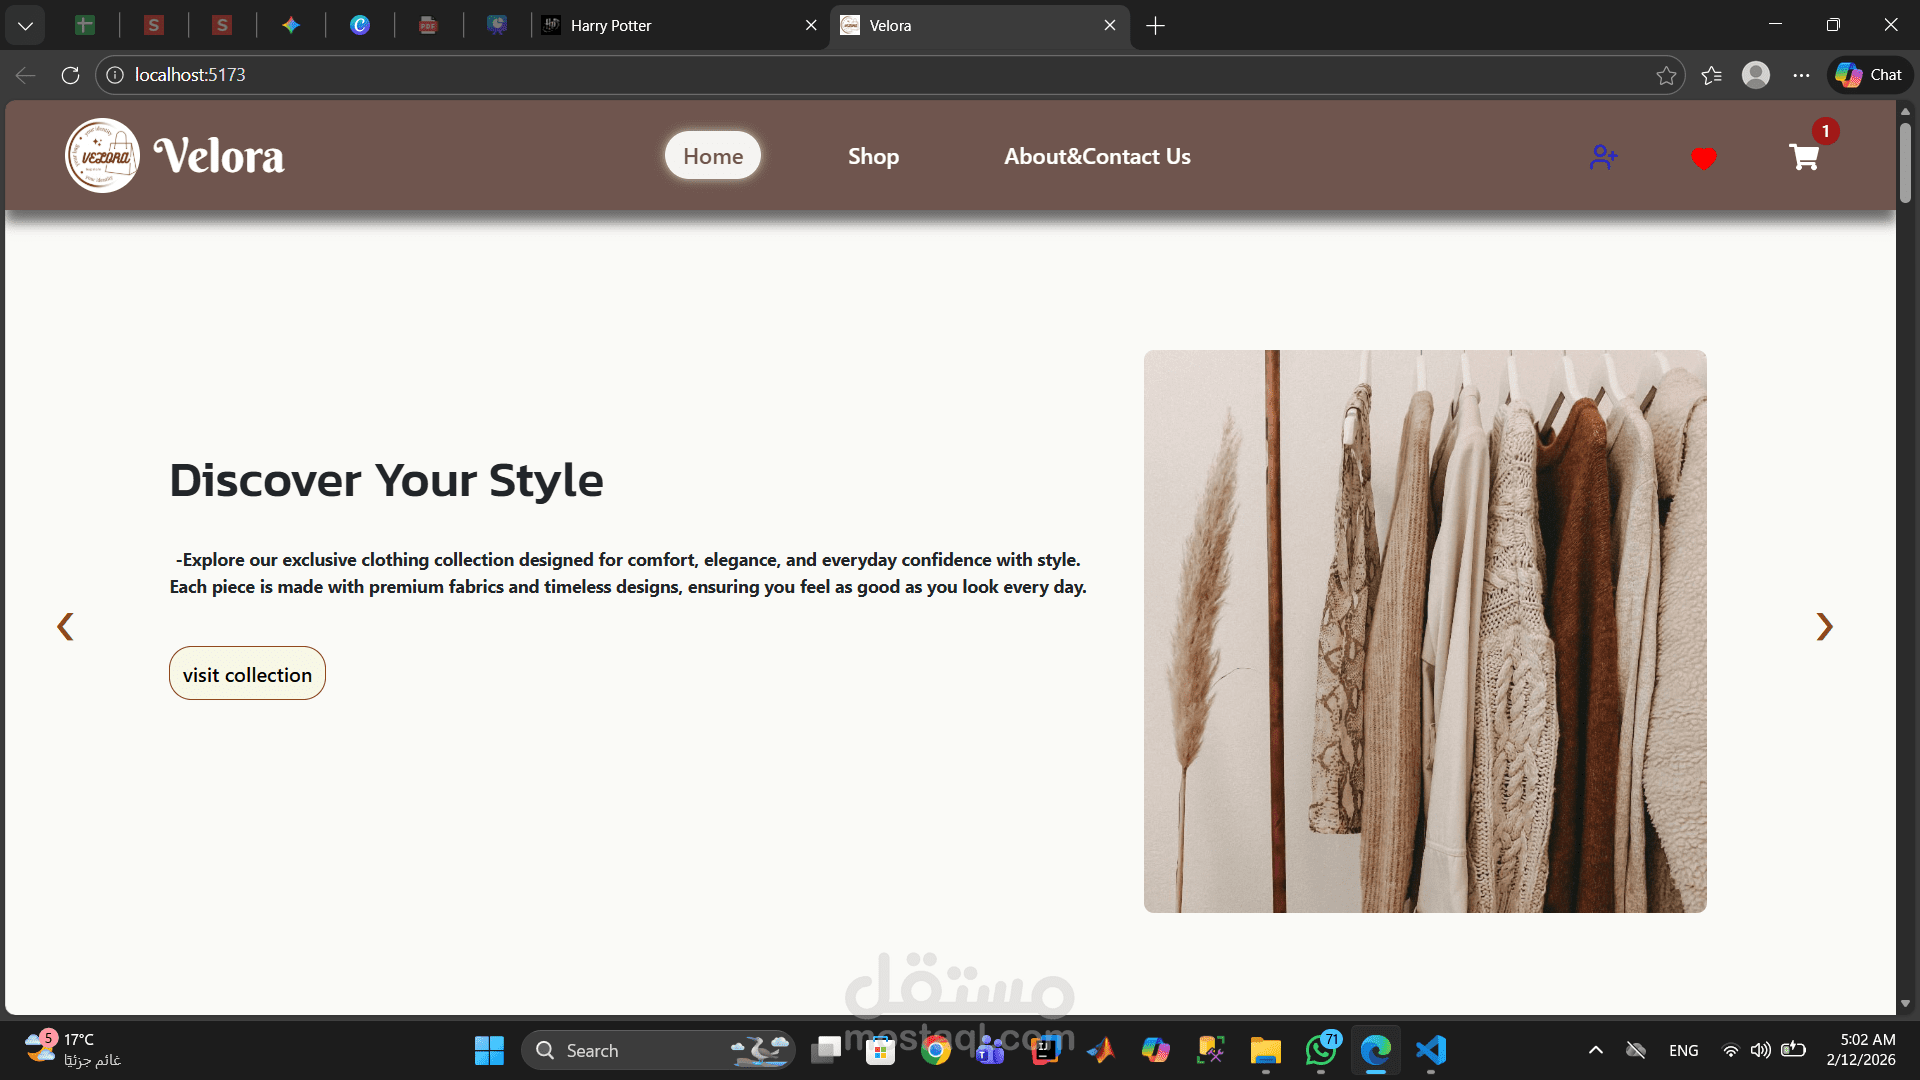Select Shop in the navigation menu
Viewport: 1920px width, 1080px height.
click(873, 156)
